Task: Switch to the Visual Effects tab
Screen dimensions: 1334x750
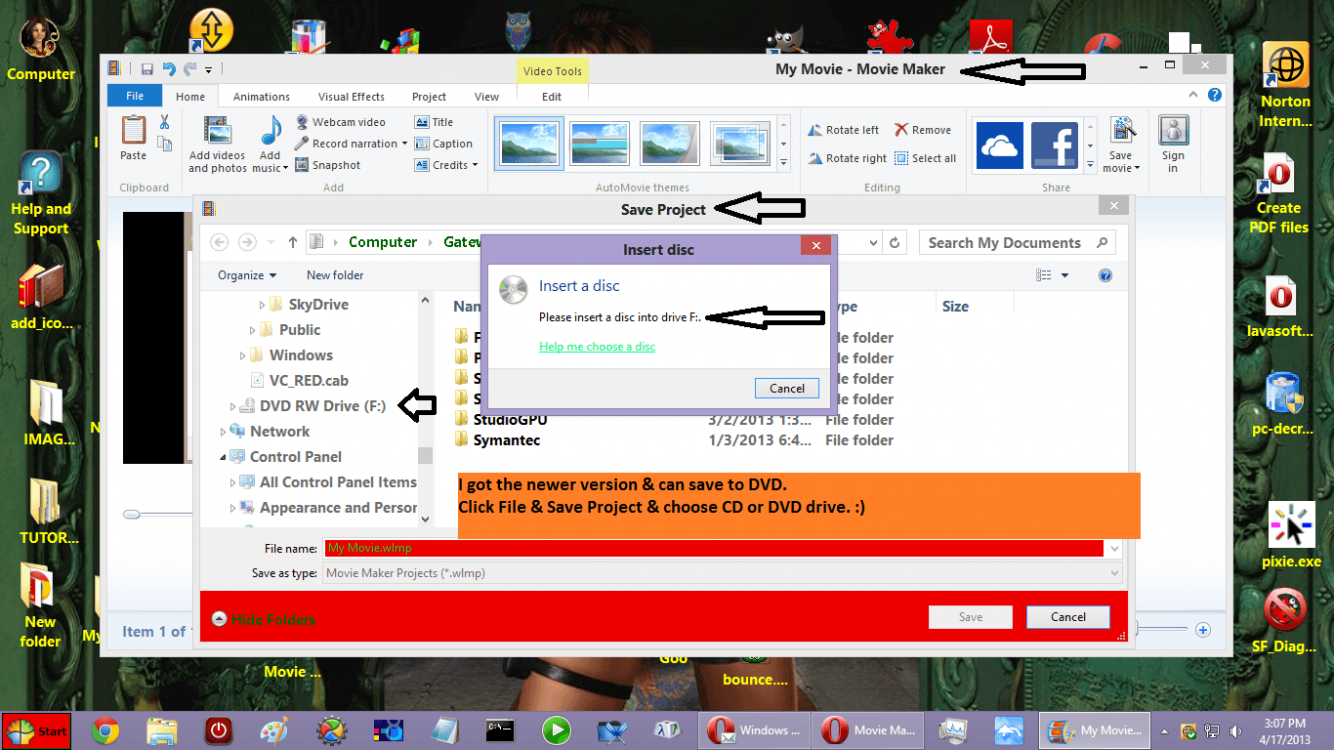Action: click(x=351, y=97)
